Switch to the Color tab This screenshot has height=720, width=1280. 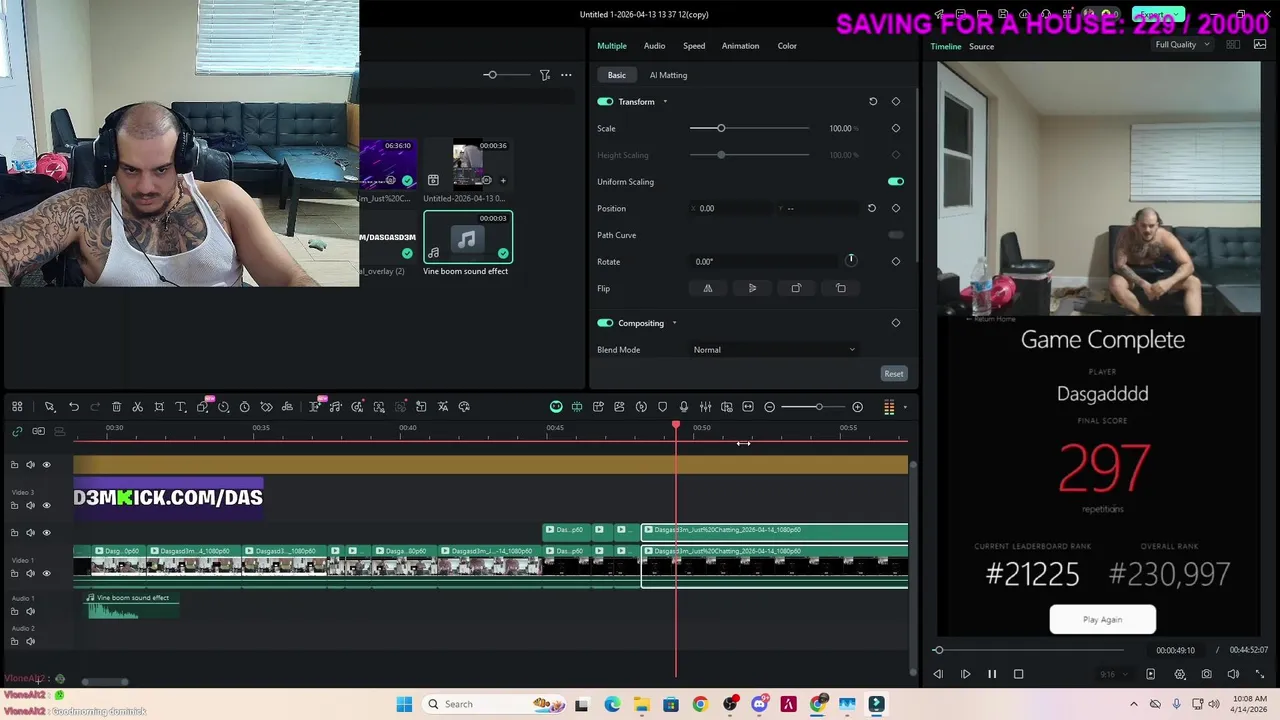pyautogui.click(x=787, y=46)
